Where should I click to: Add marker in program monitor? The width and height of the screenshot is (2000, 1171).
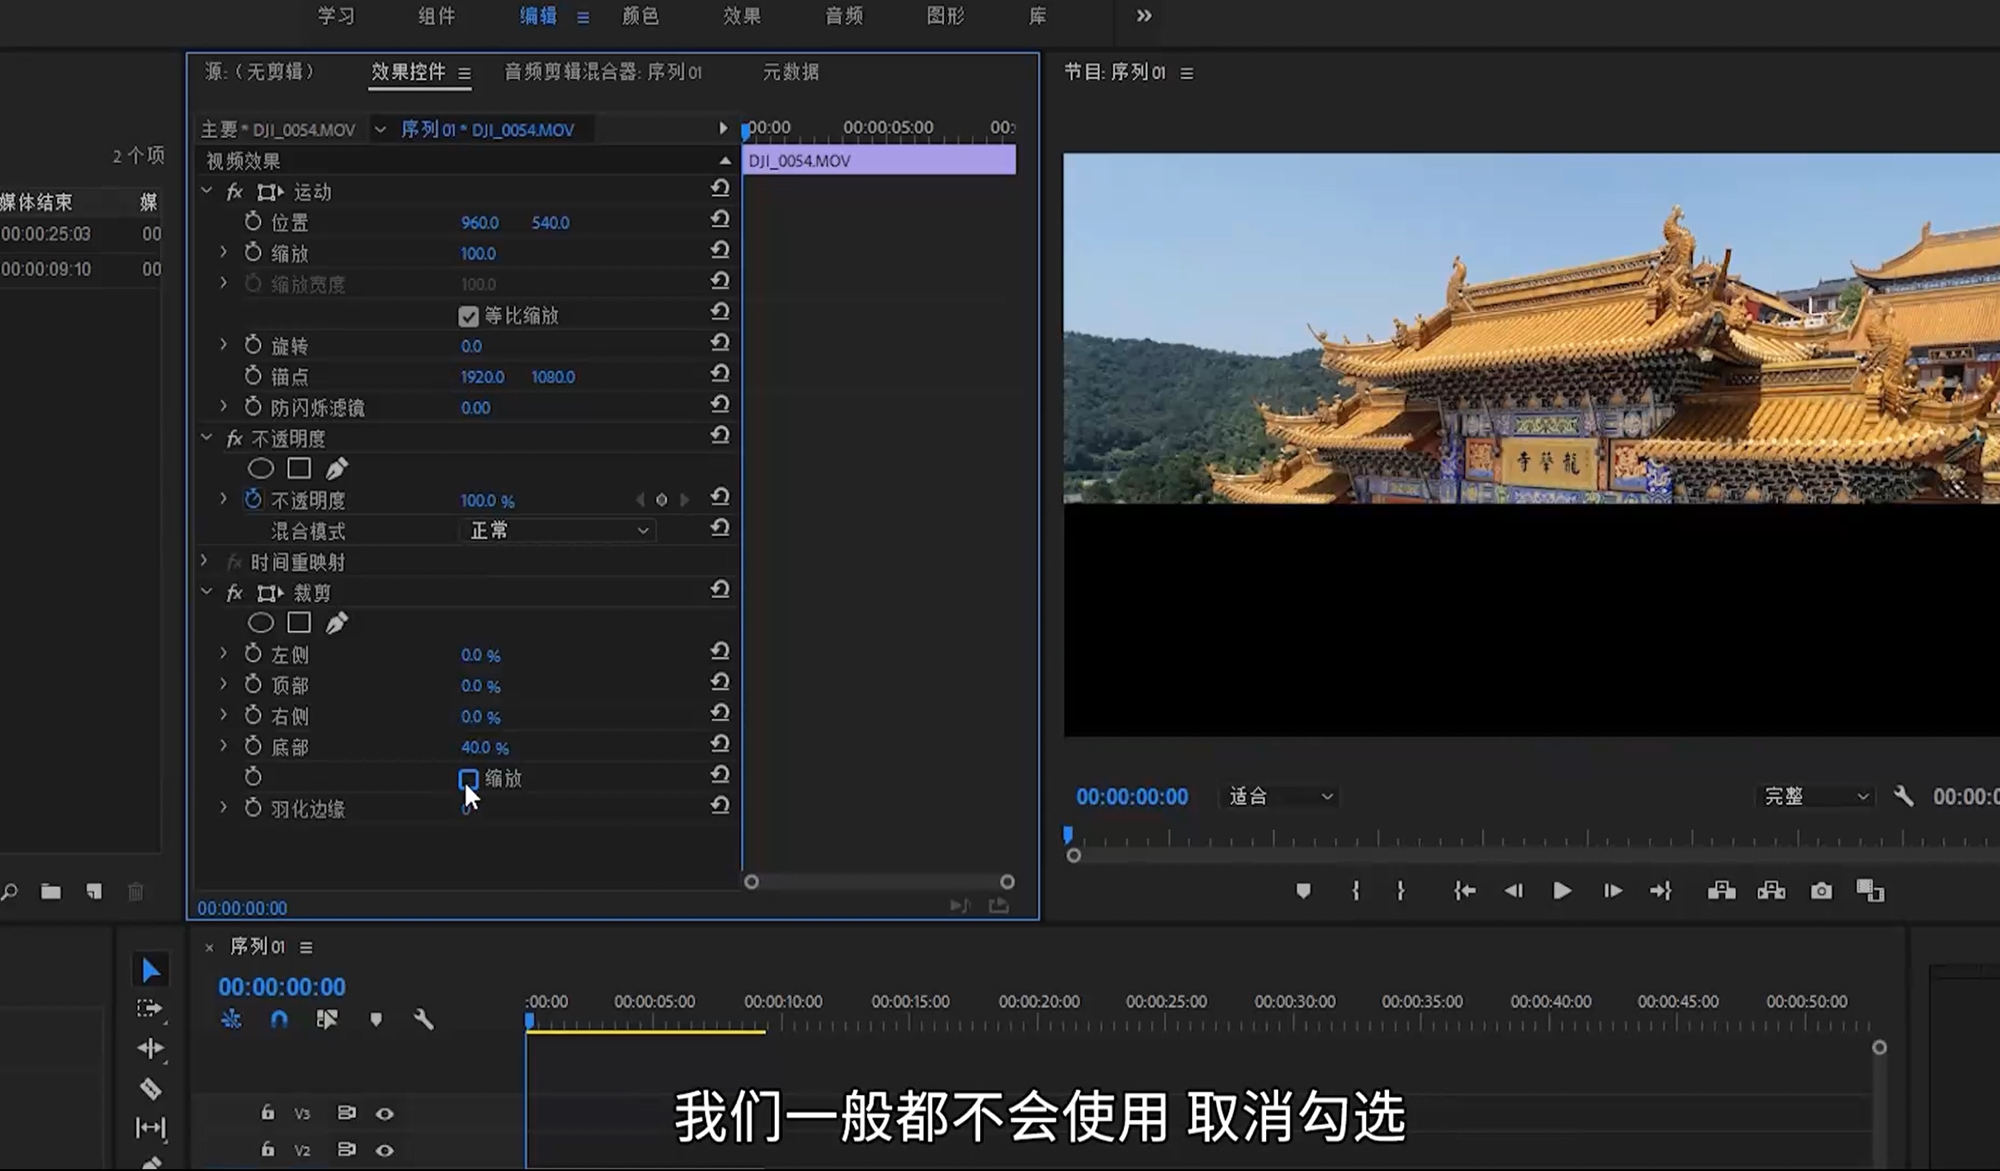click(1303, 891)
